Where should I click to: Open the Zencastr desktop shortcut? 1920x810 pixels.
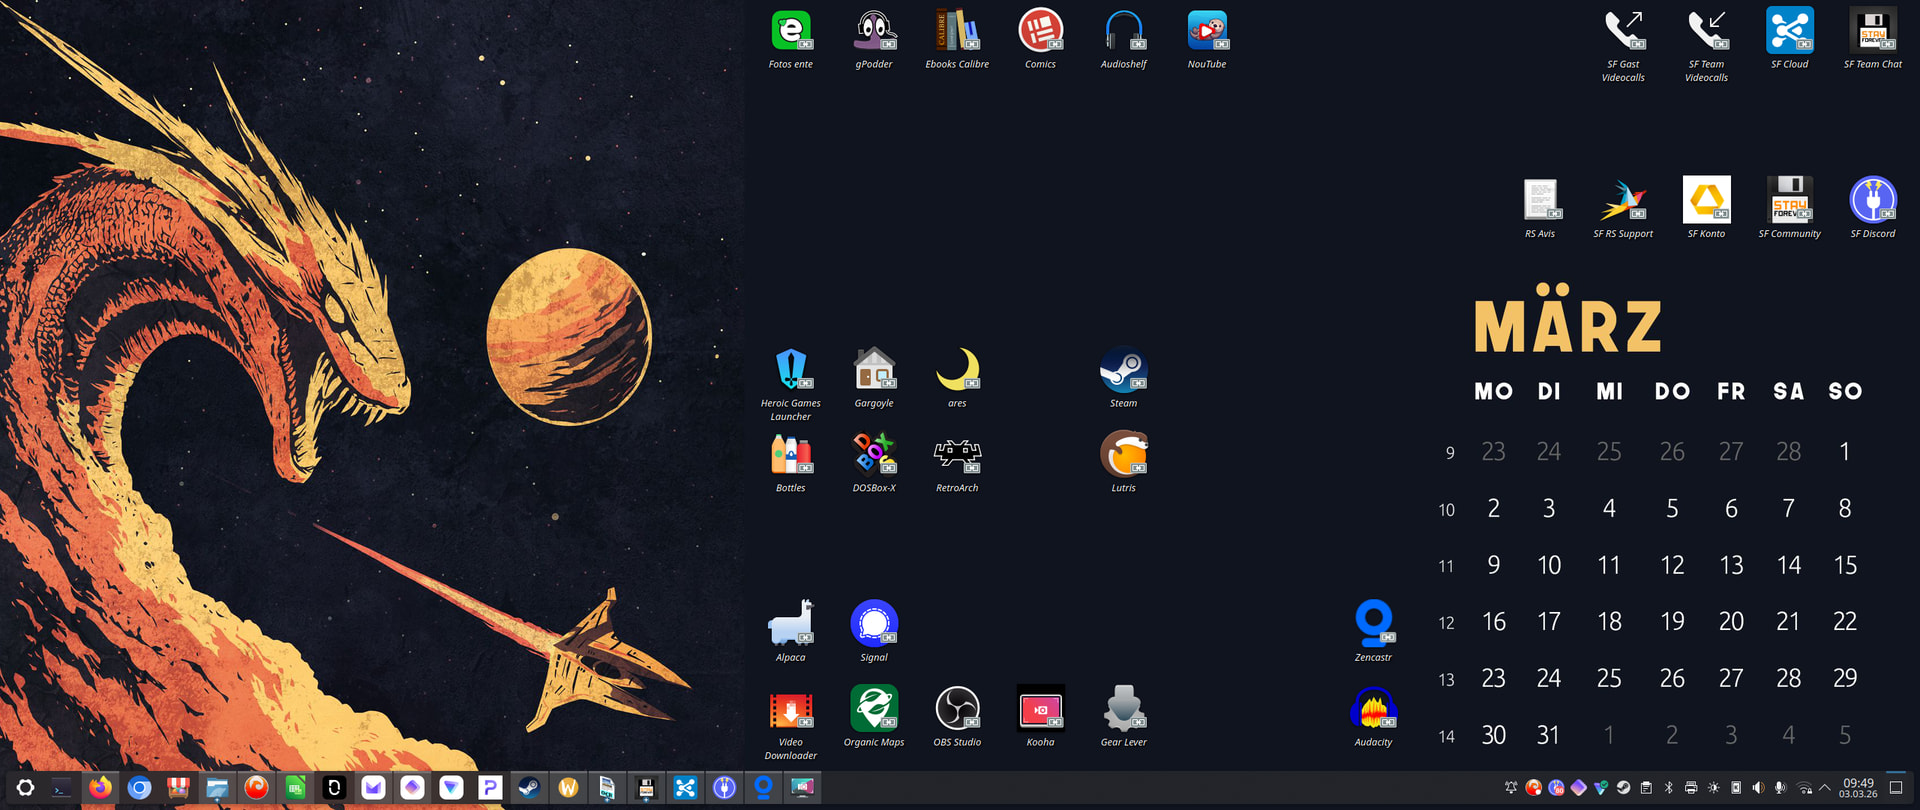pyautogui.click(x=1373, y=625)
